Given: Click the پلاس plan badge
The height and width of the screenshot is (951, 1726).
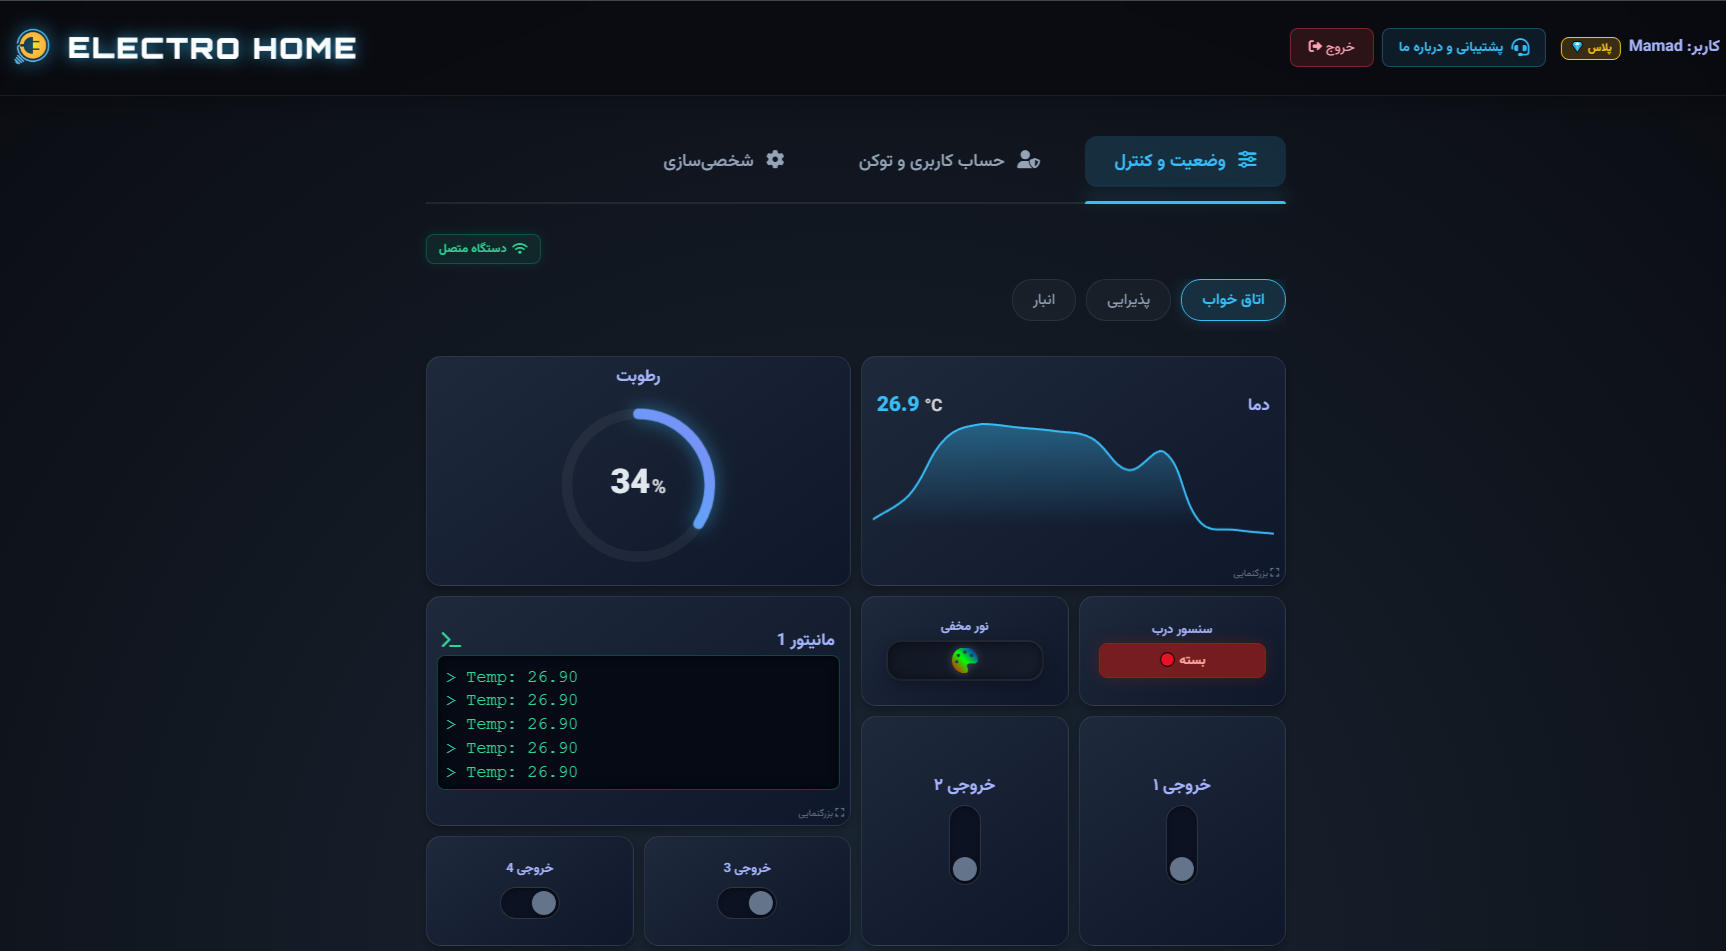Looking at the screenshot, I should click(1590, 48).
